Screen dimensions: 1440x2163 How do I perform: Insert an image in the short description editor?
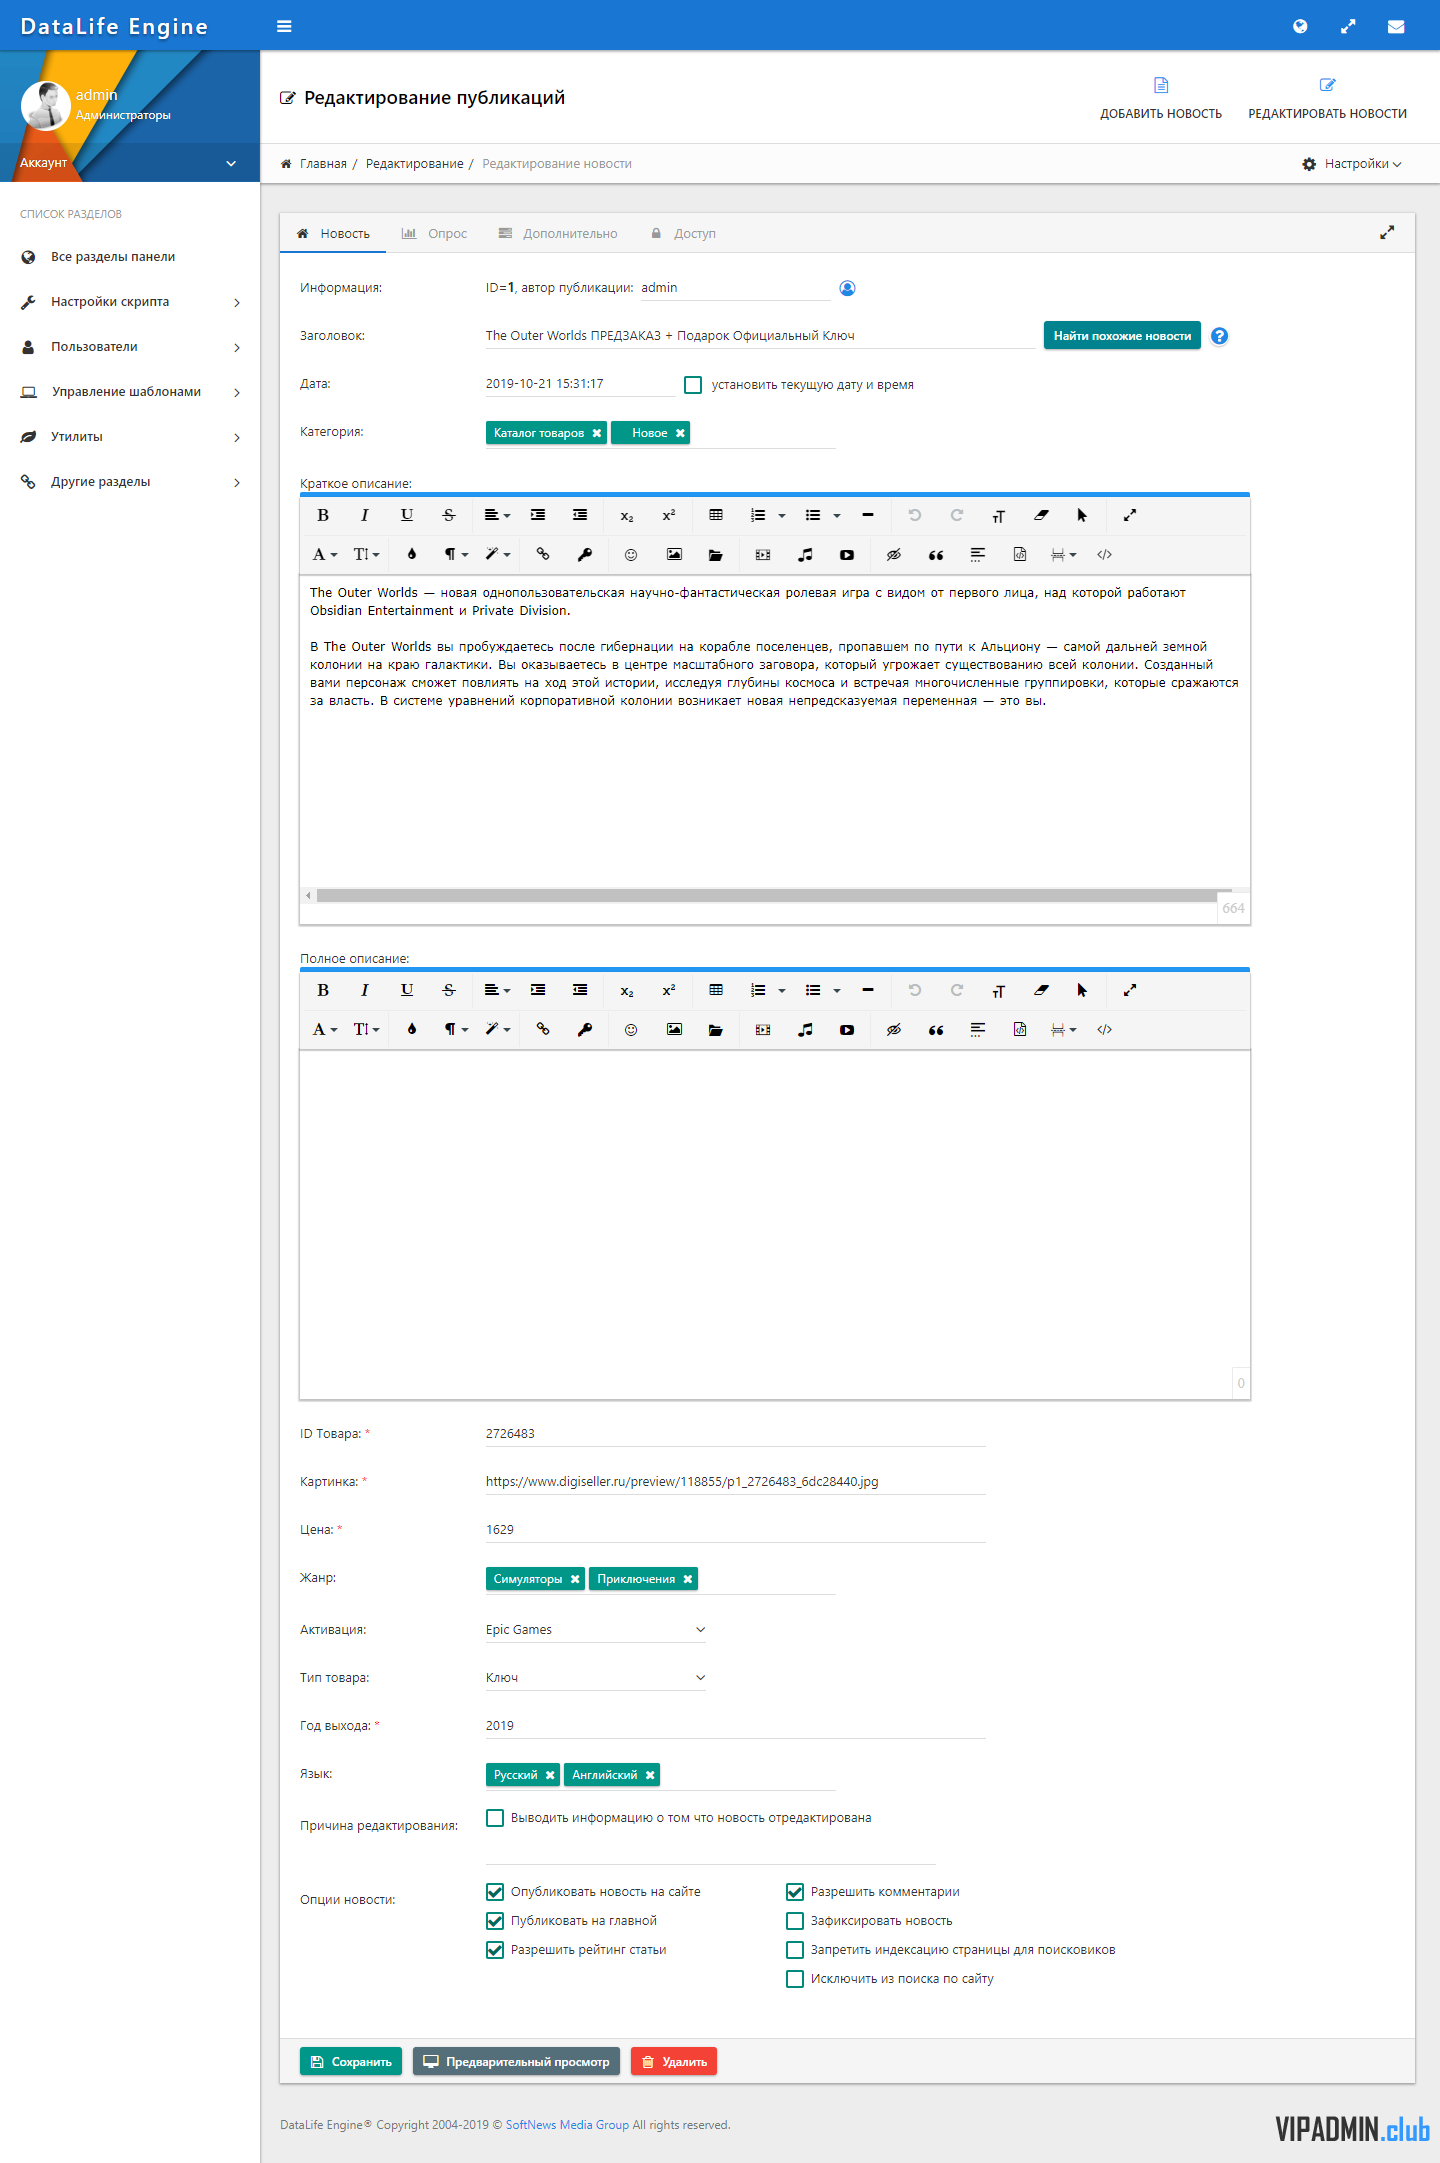click(674, 554)
